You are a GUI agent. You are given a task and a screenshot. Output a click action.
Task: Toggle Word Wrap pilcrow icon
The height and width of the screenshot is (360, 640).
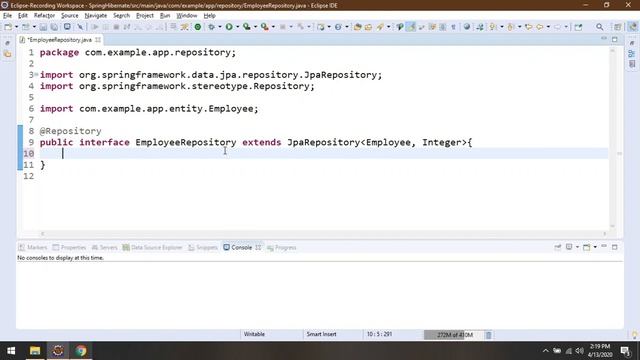point(453,27)
